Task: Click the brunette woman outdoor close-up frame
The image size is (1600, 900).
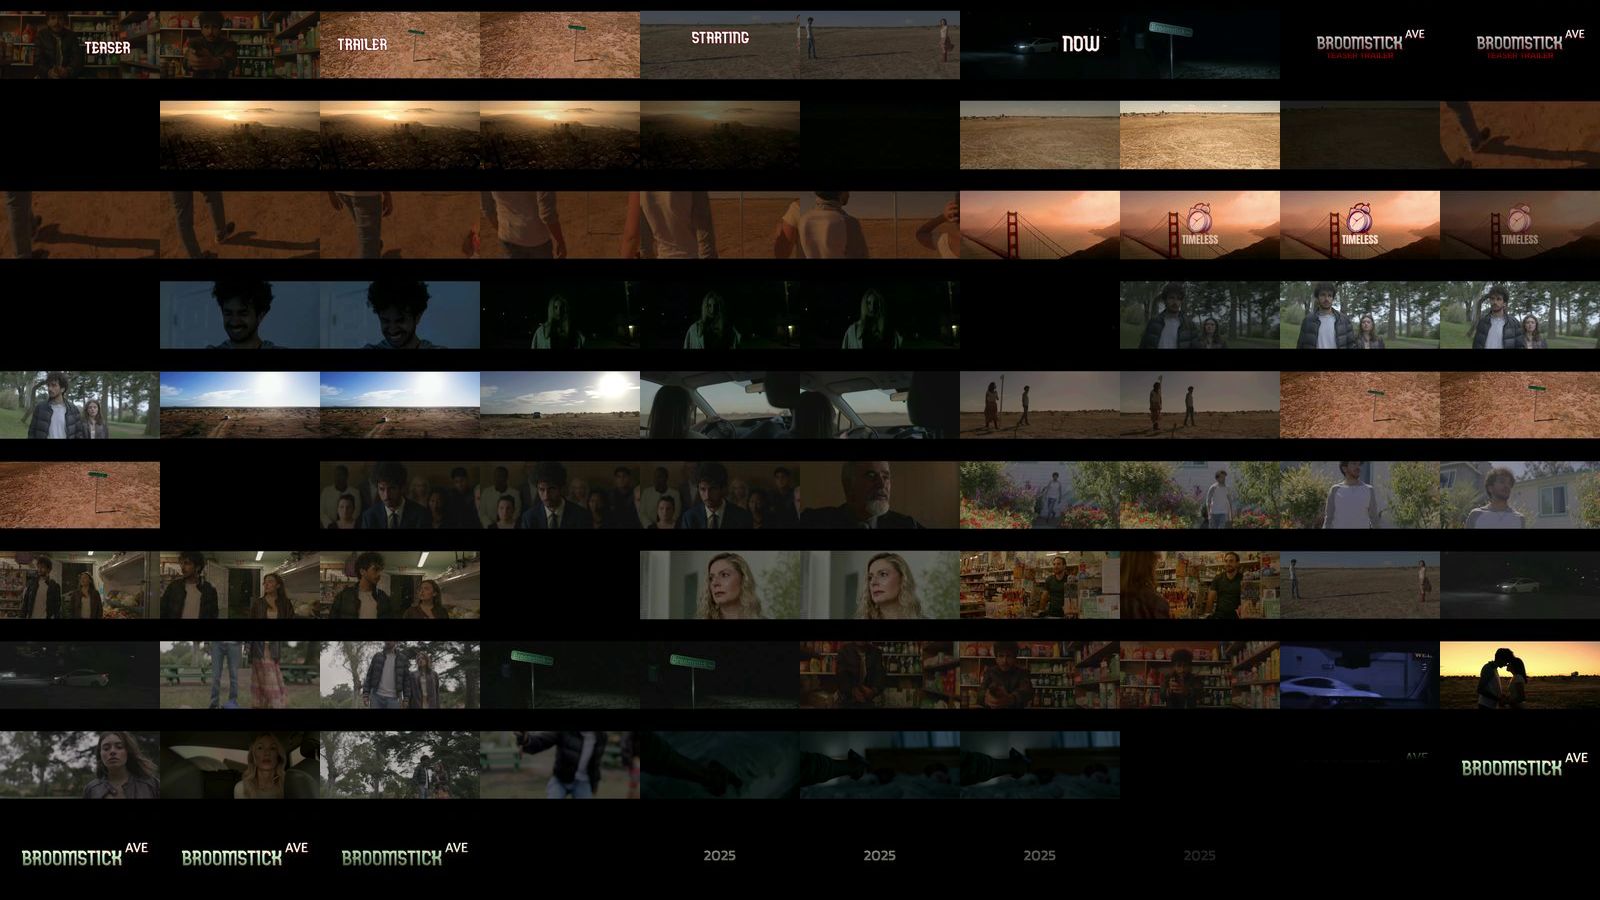Action: coord(80,765)
